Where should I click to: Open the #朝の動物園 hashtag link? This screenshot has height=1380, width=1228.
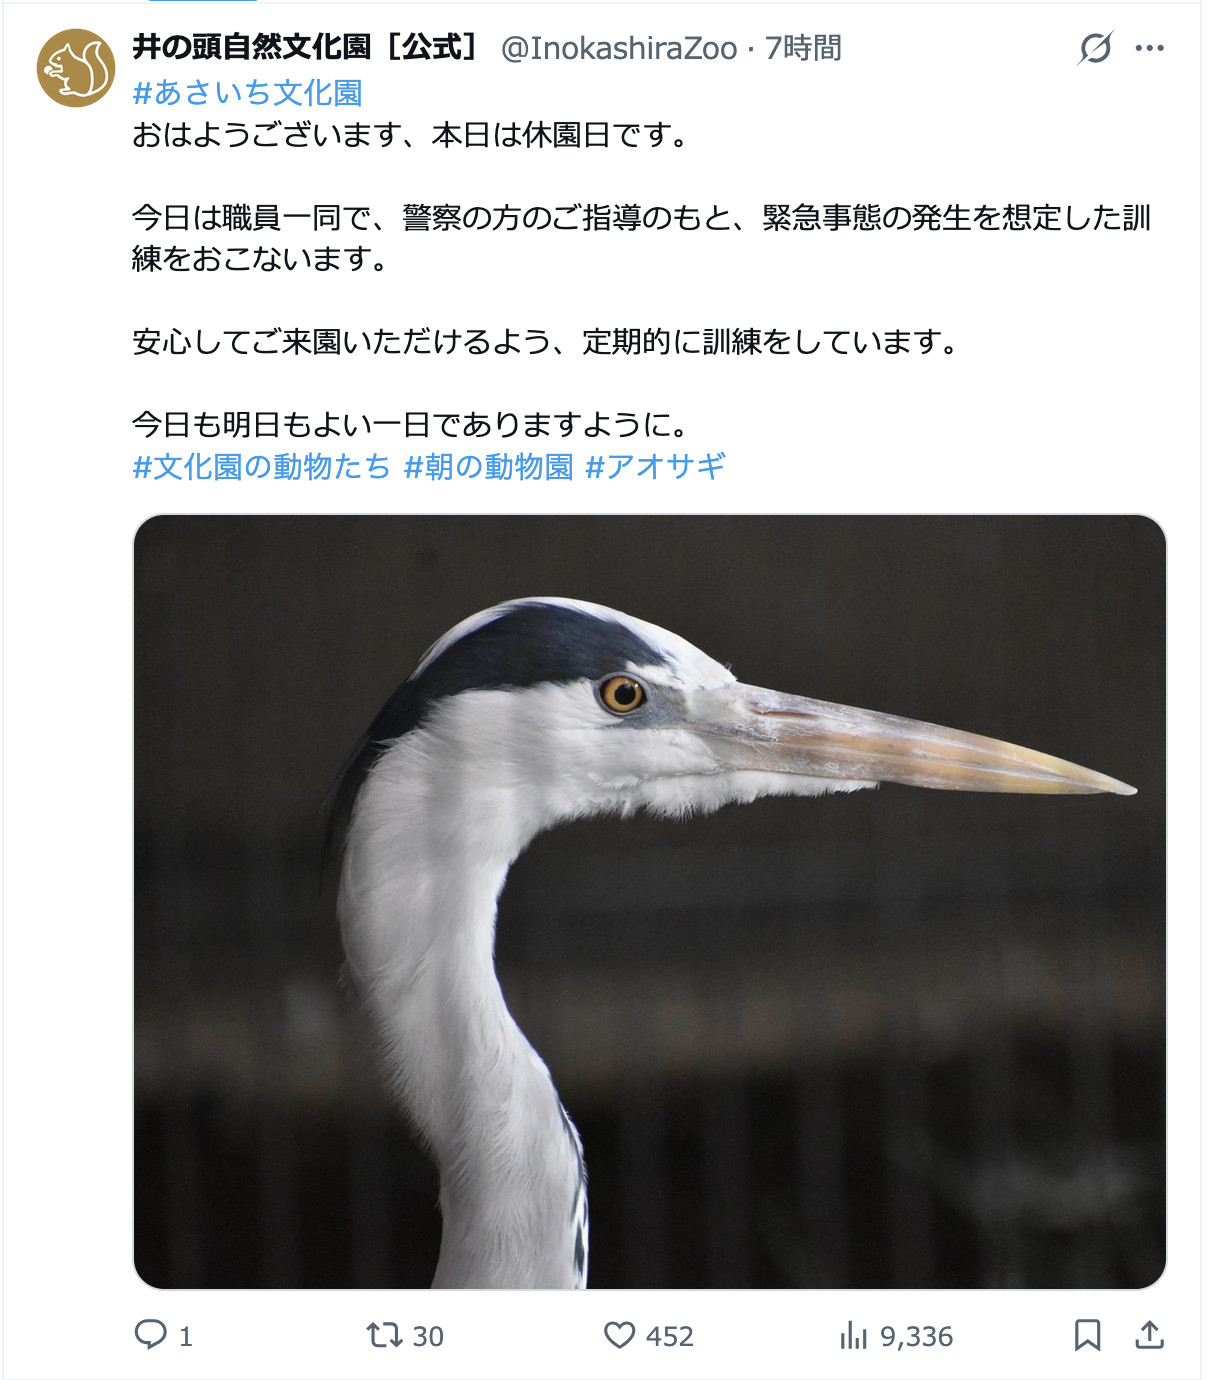(x=488, y=466)
